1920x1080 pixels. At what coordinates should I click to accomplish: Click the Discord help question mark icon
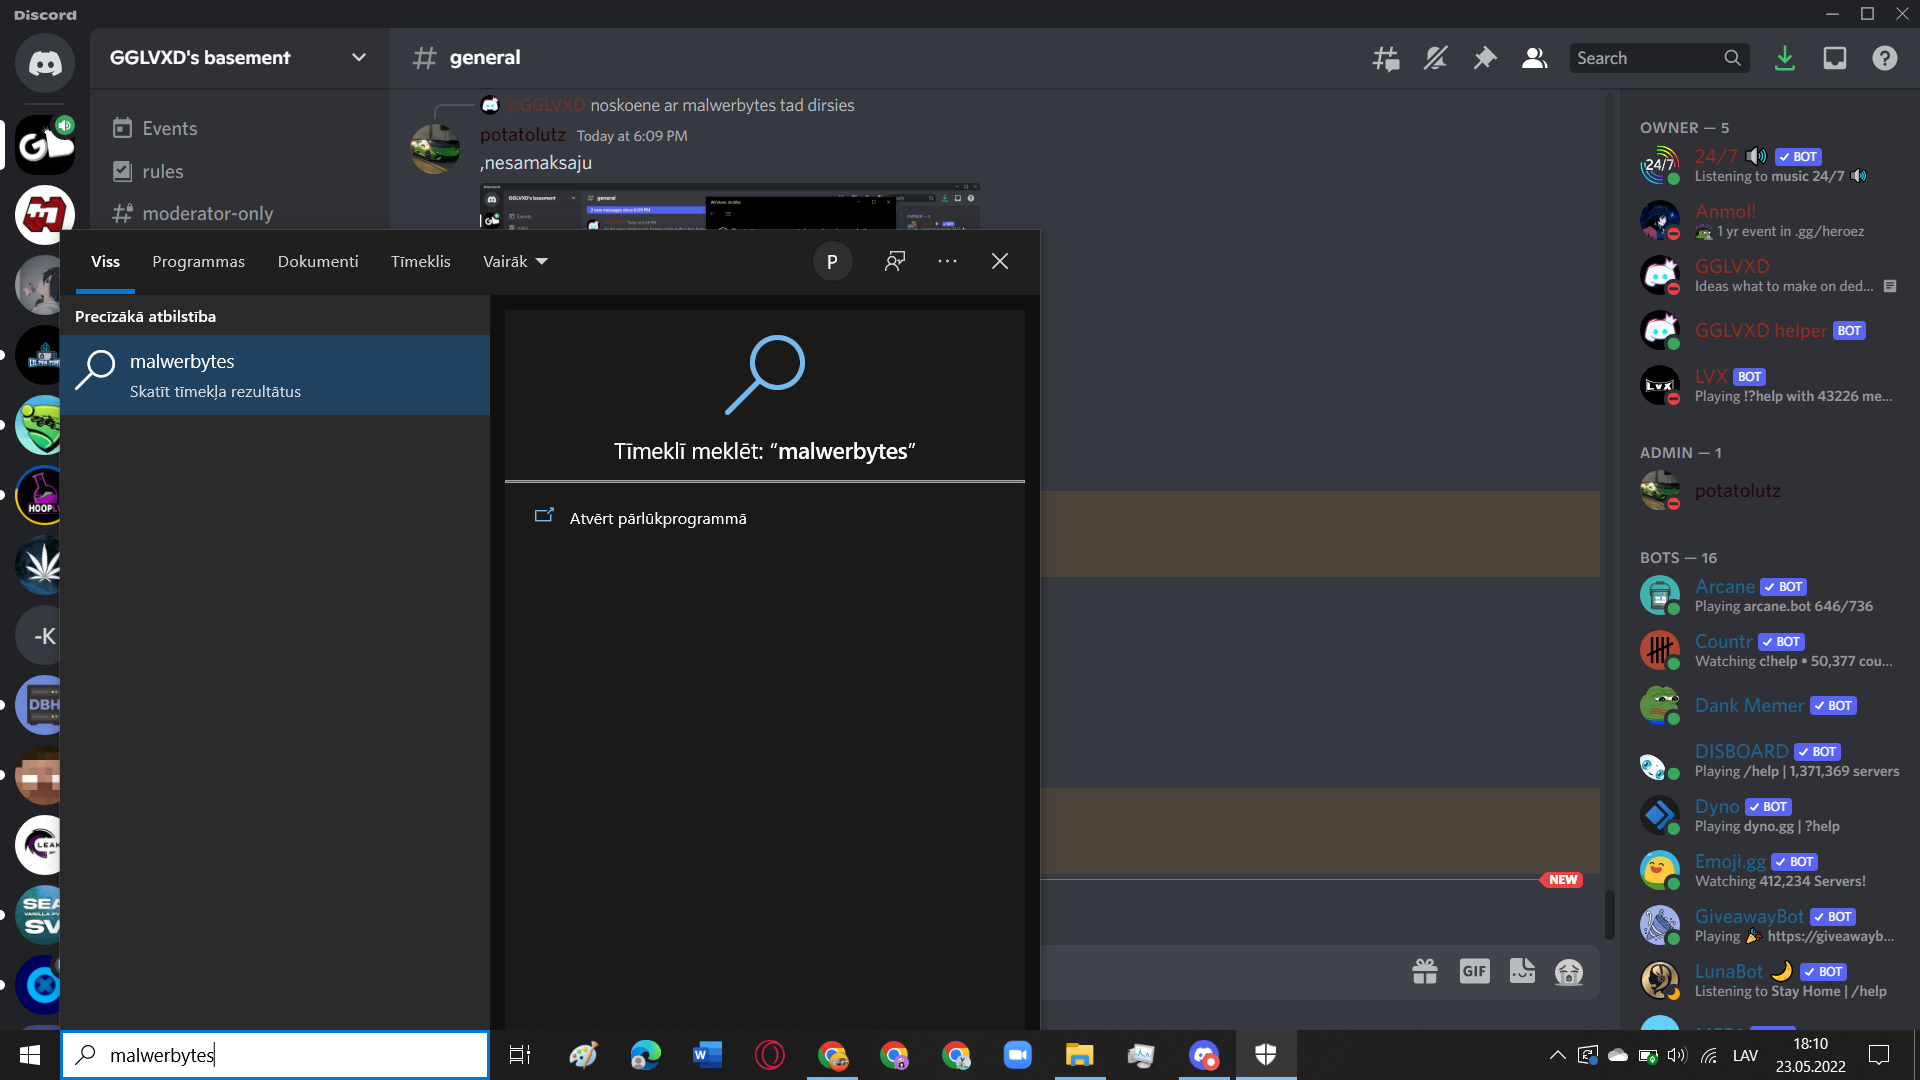(x=1884, y=58)
